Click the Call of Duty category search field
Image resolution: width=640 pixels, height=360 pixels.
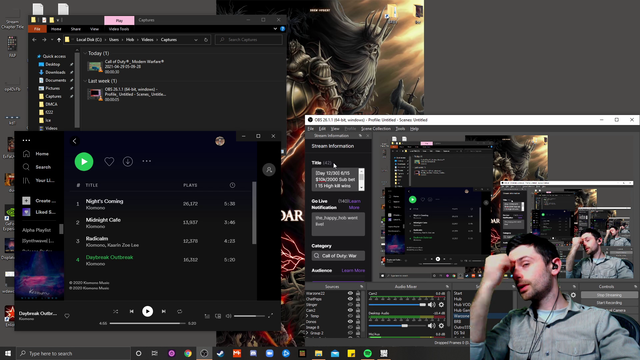338,256
